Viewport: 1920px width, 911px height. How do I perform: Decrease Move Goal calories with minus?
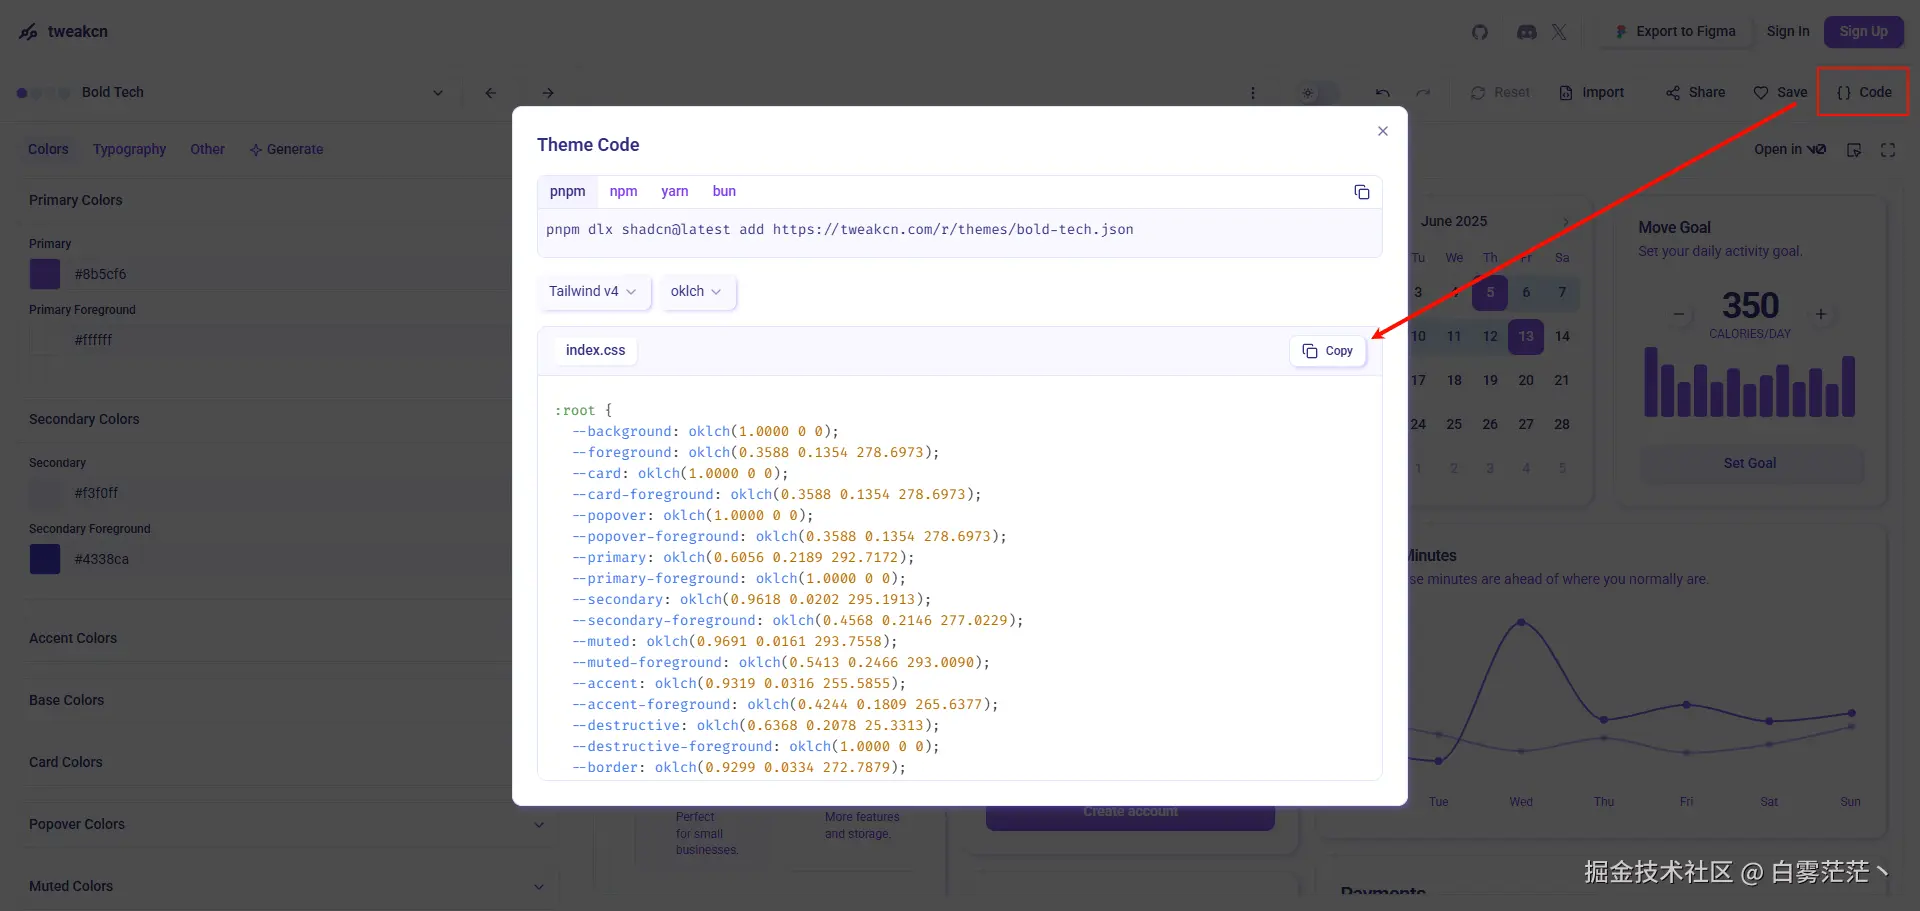pos(1679,314)
